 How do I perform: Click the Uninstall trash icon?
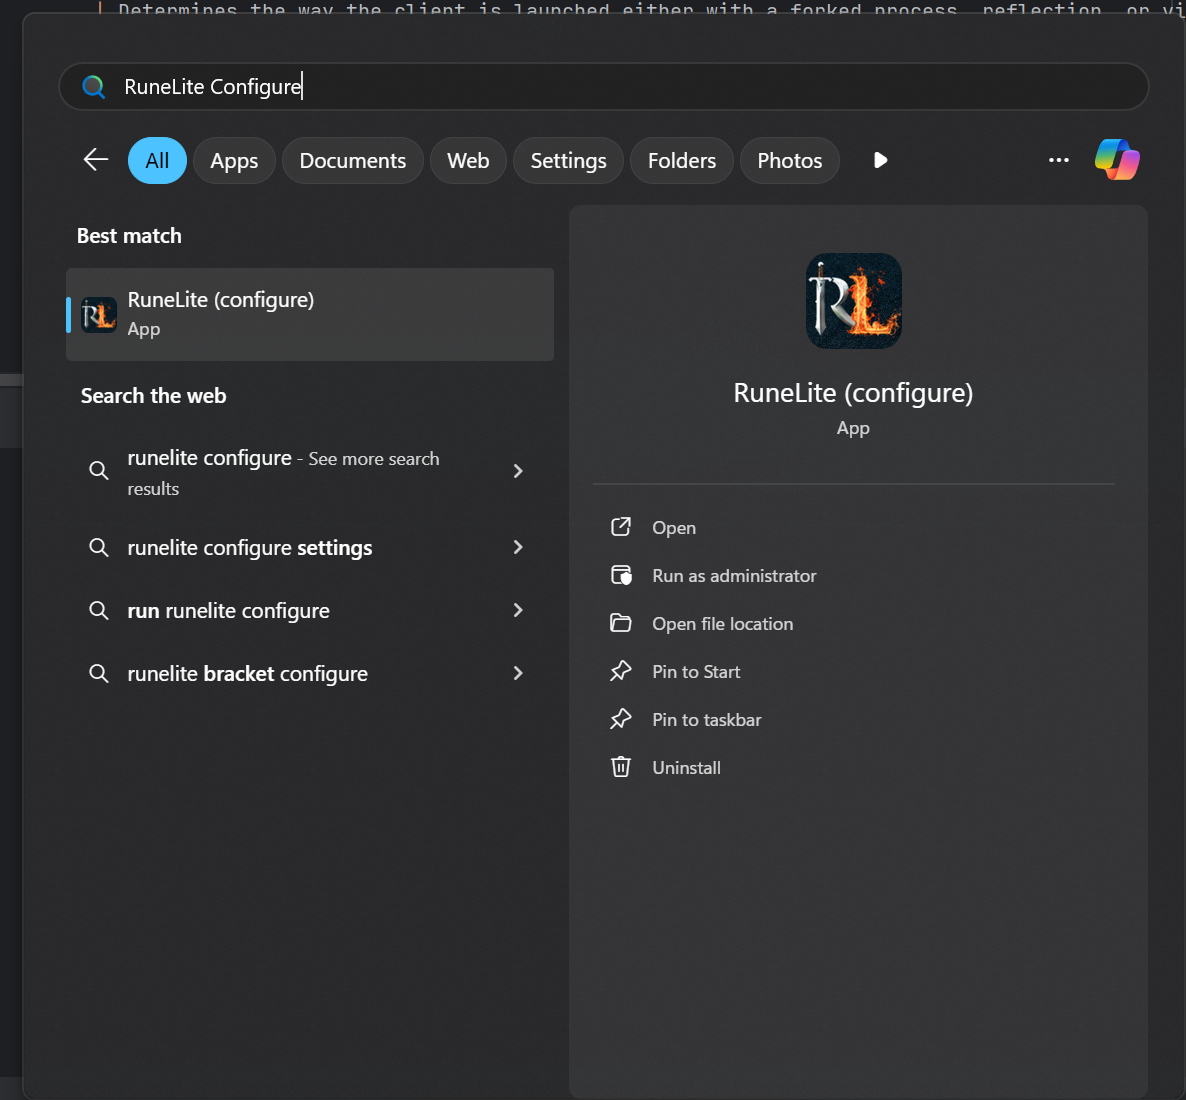(621, 767)
